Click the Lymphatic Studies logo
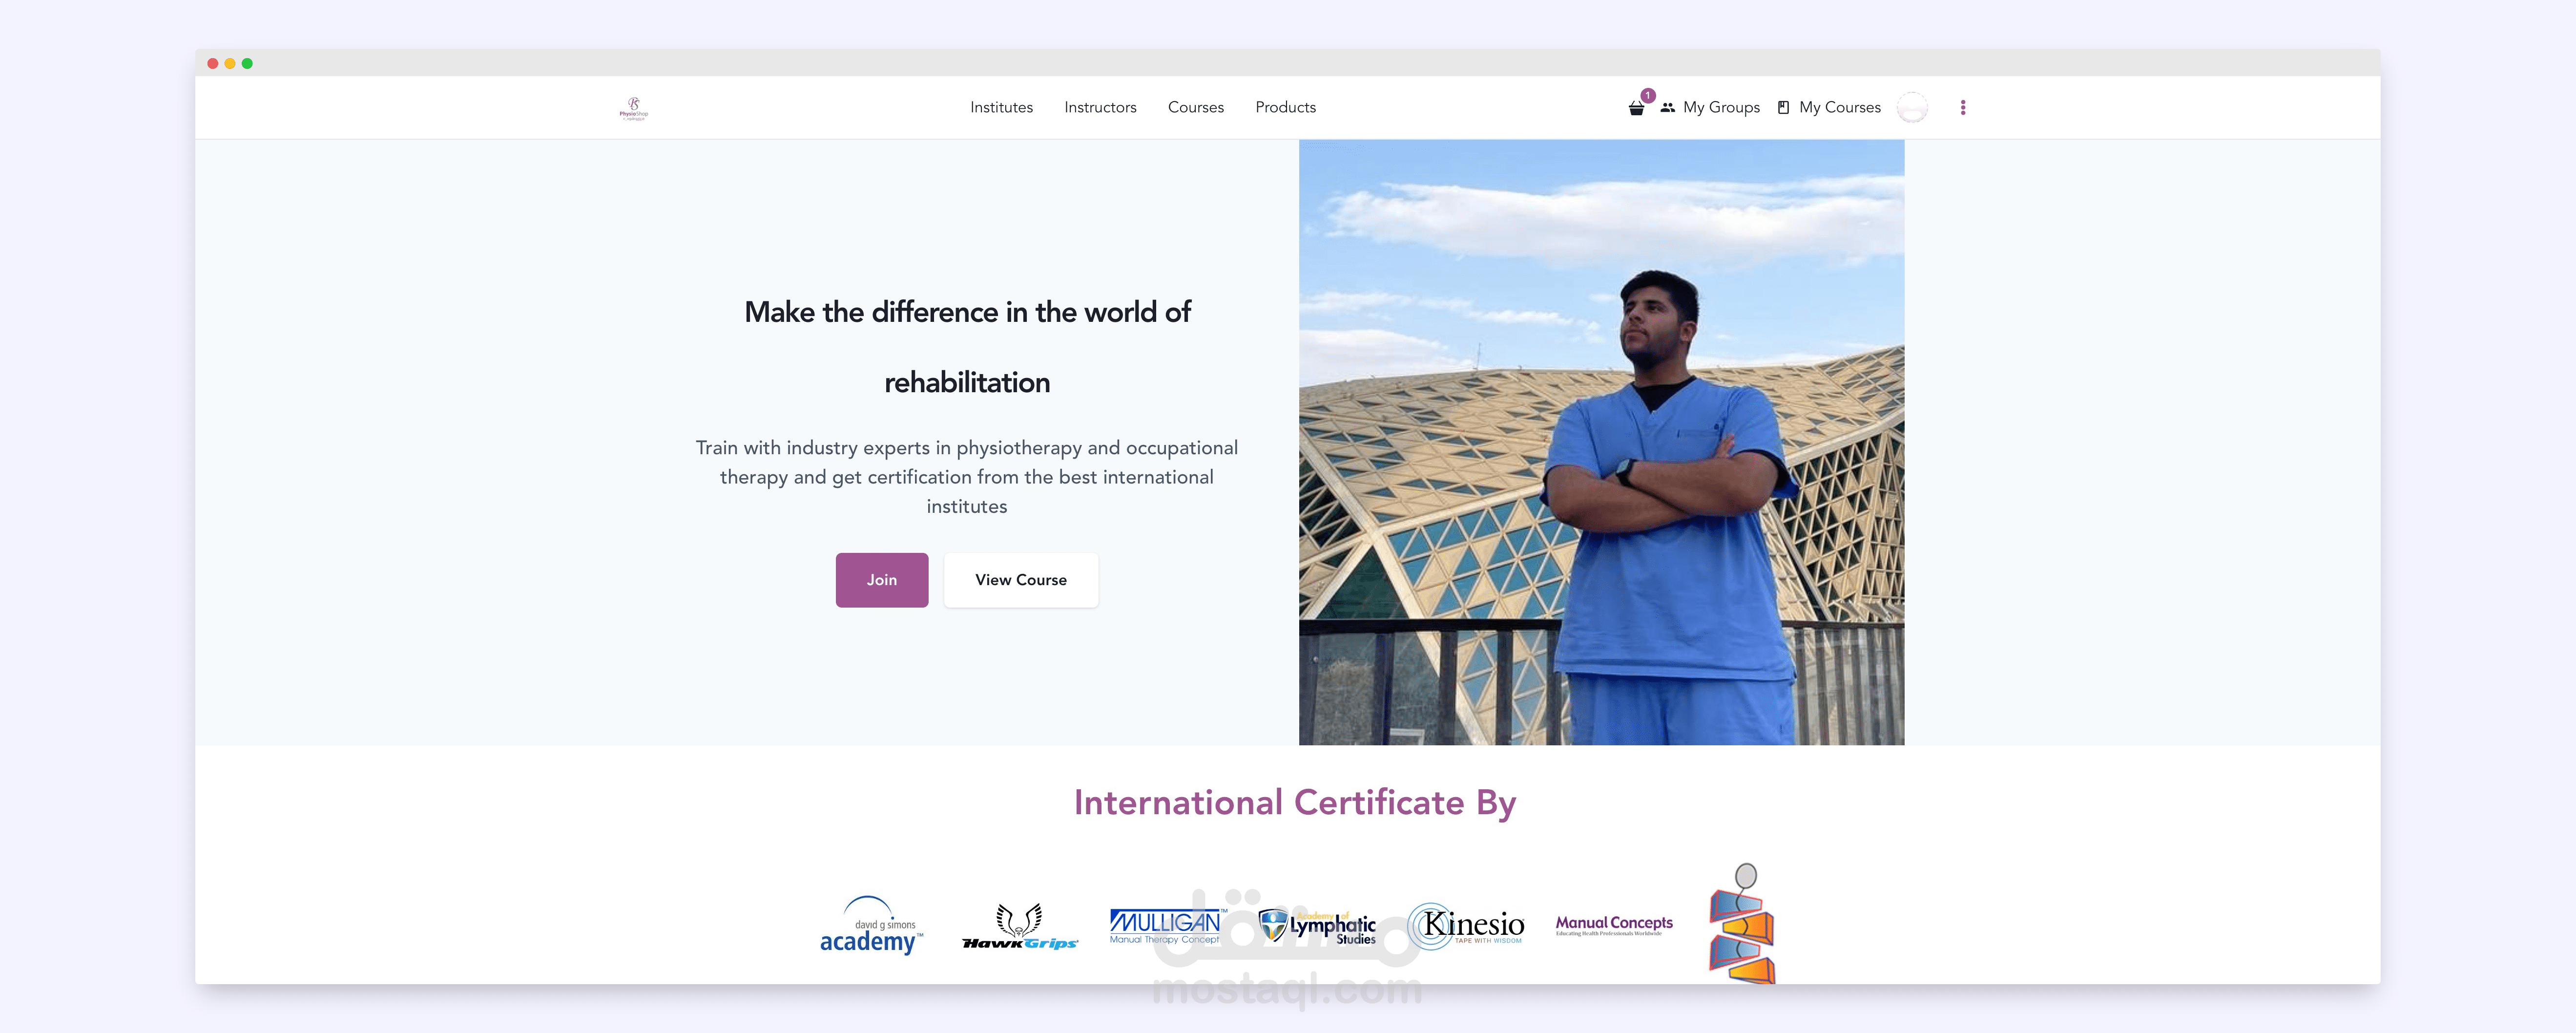Image resolution: width=2576 pixels, height=1033 pixels. pos(1317,926)
